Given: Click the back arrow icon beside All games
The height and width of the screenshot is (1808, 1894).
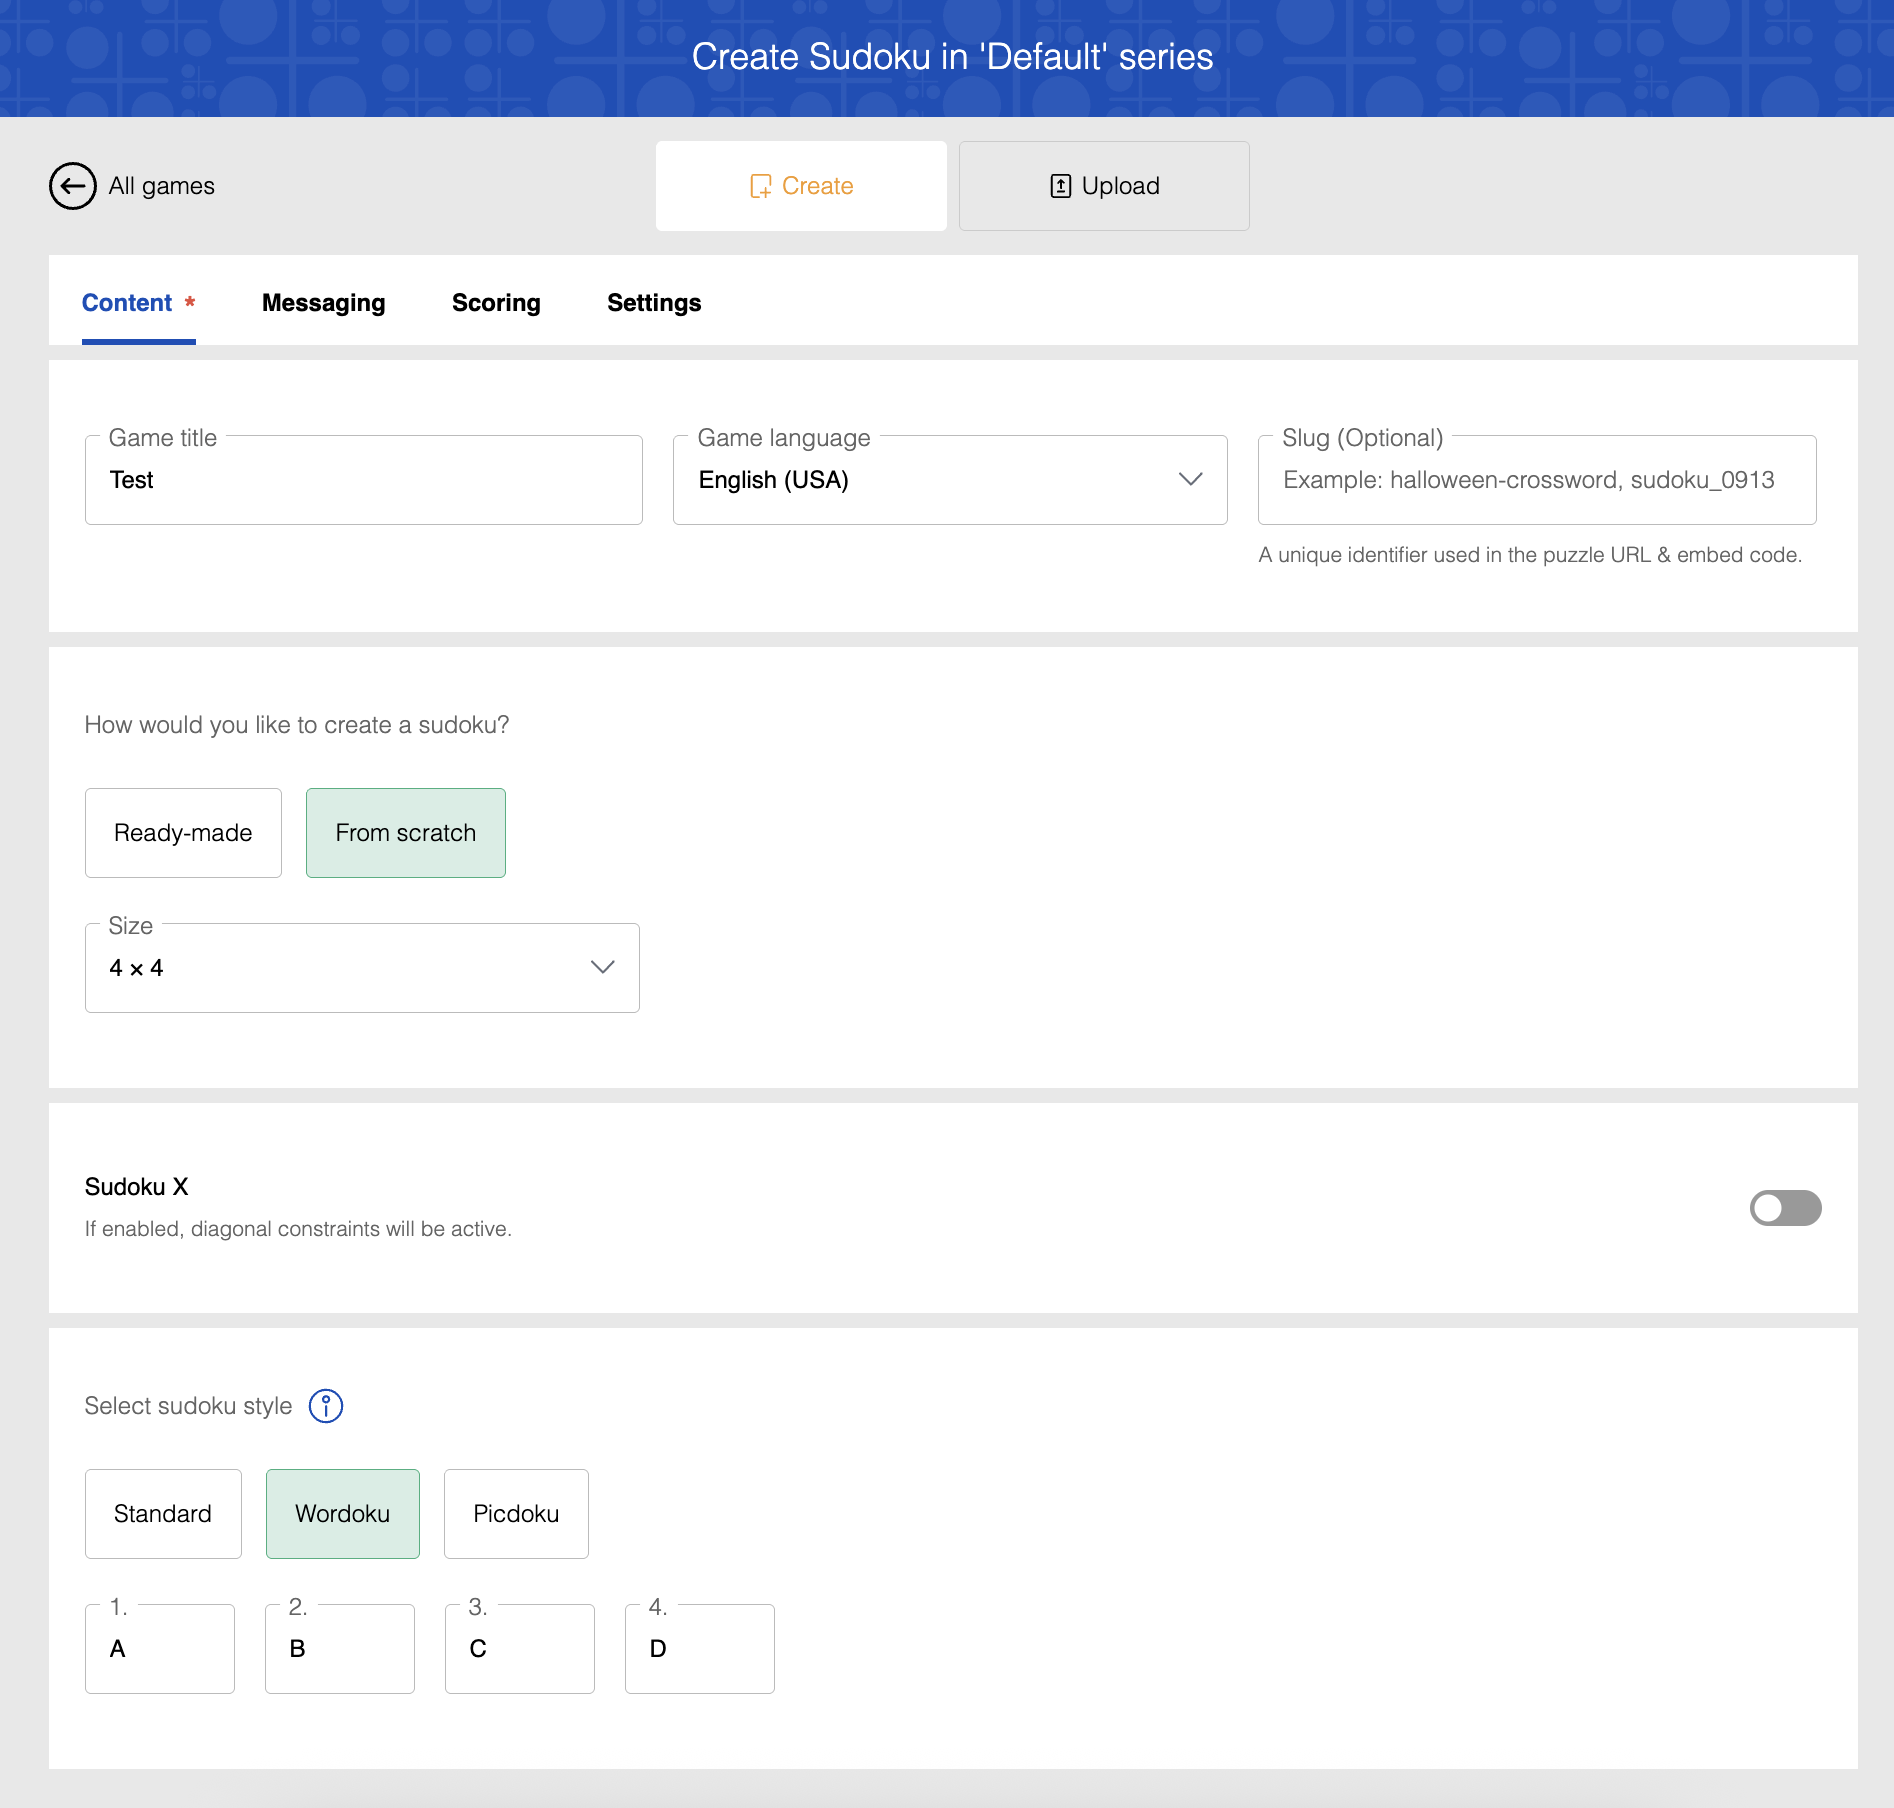Looking at the screenshot, I should [73, 186].
